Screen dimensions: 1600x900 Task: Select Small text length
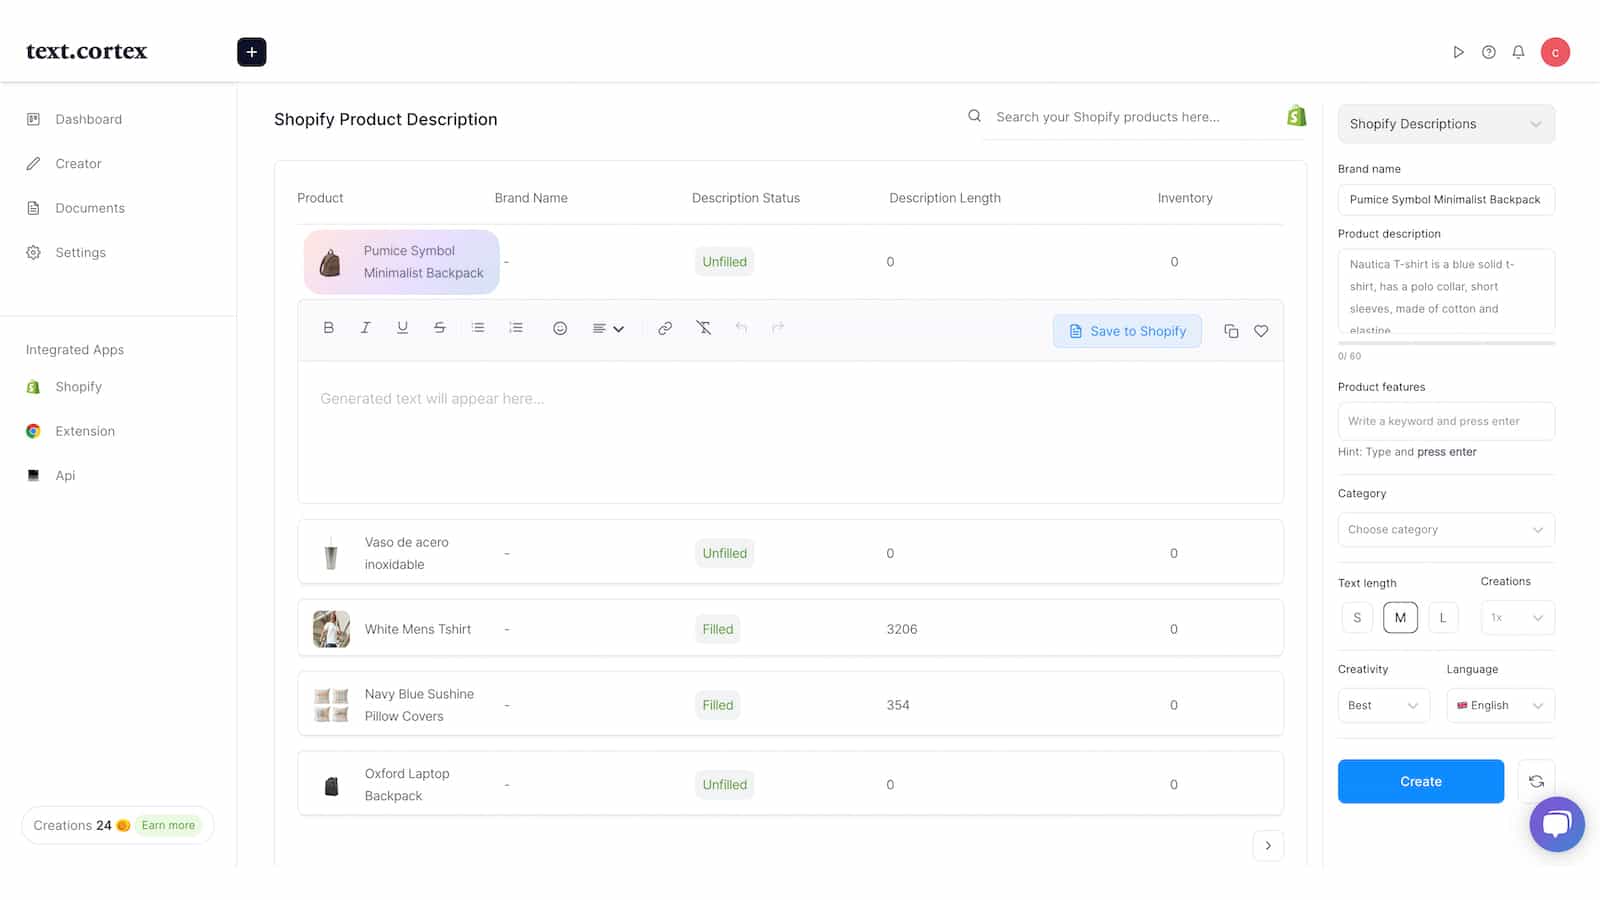click(x=1356, y=617)
